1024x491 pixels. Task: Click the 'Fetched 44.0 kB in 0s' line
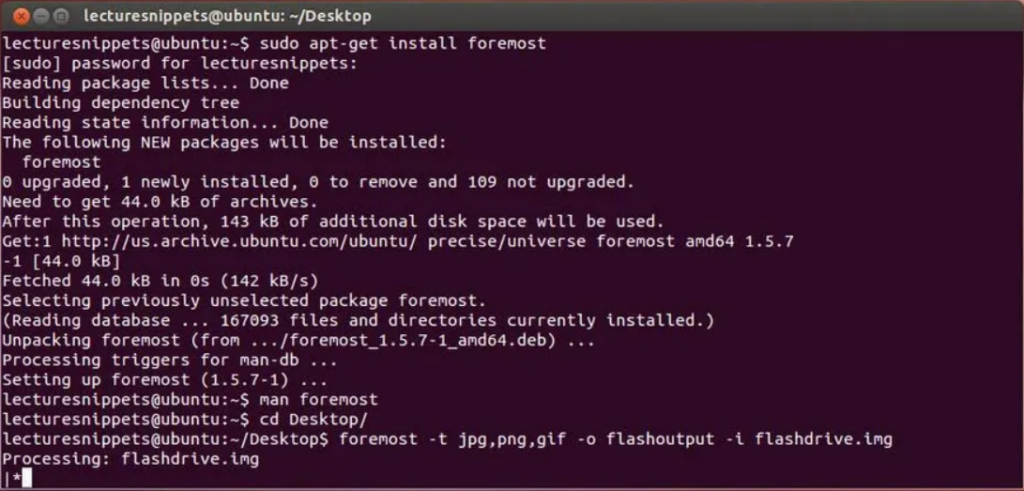click(x=160, y=281)
